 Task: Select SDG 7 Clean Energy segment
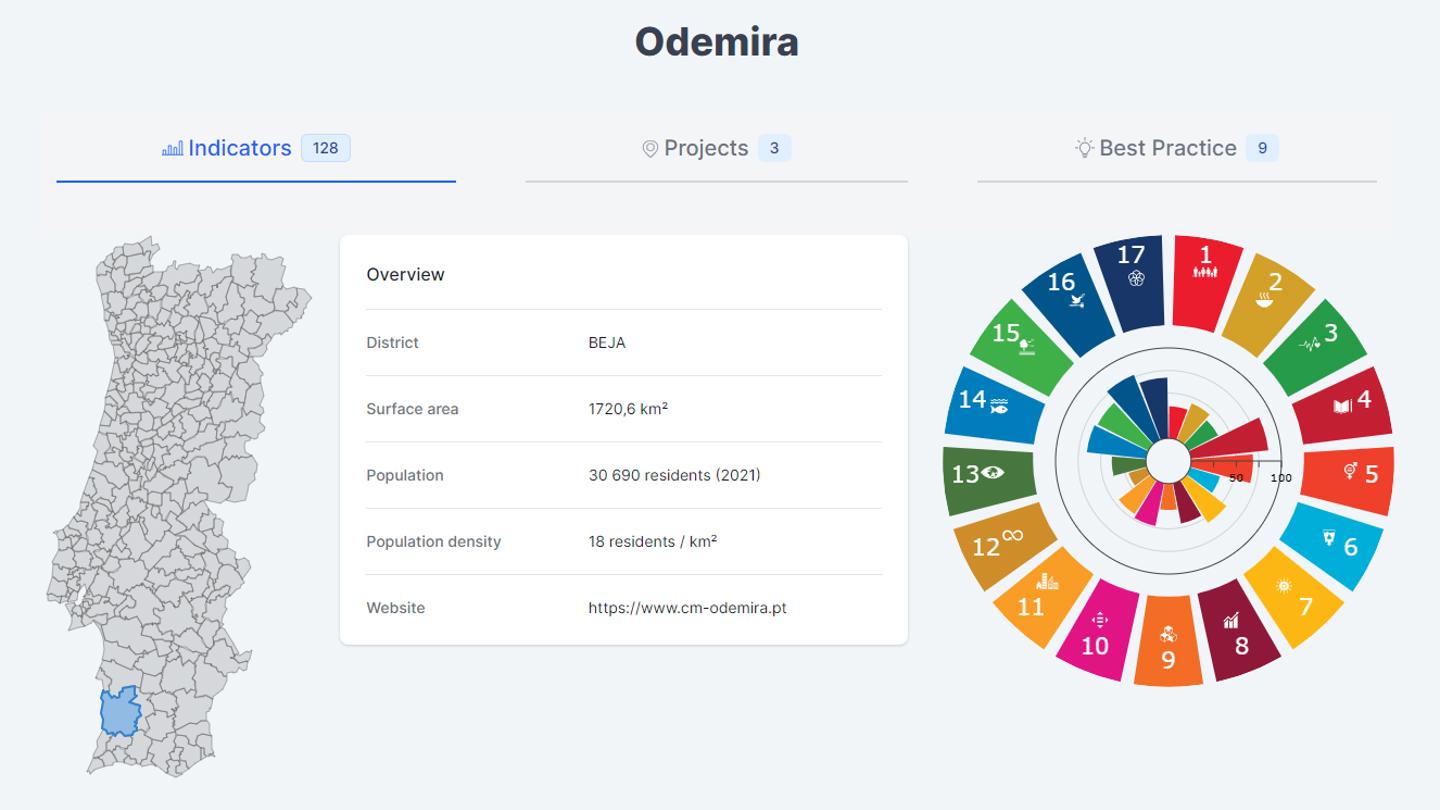coord(1294,597)
